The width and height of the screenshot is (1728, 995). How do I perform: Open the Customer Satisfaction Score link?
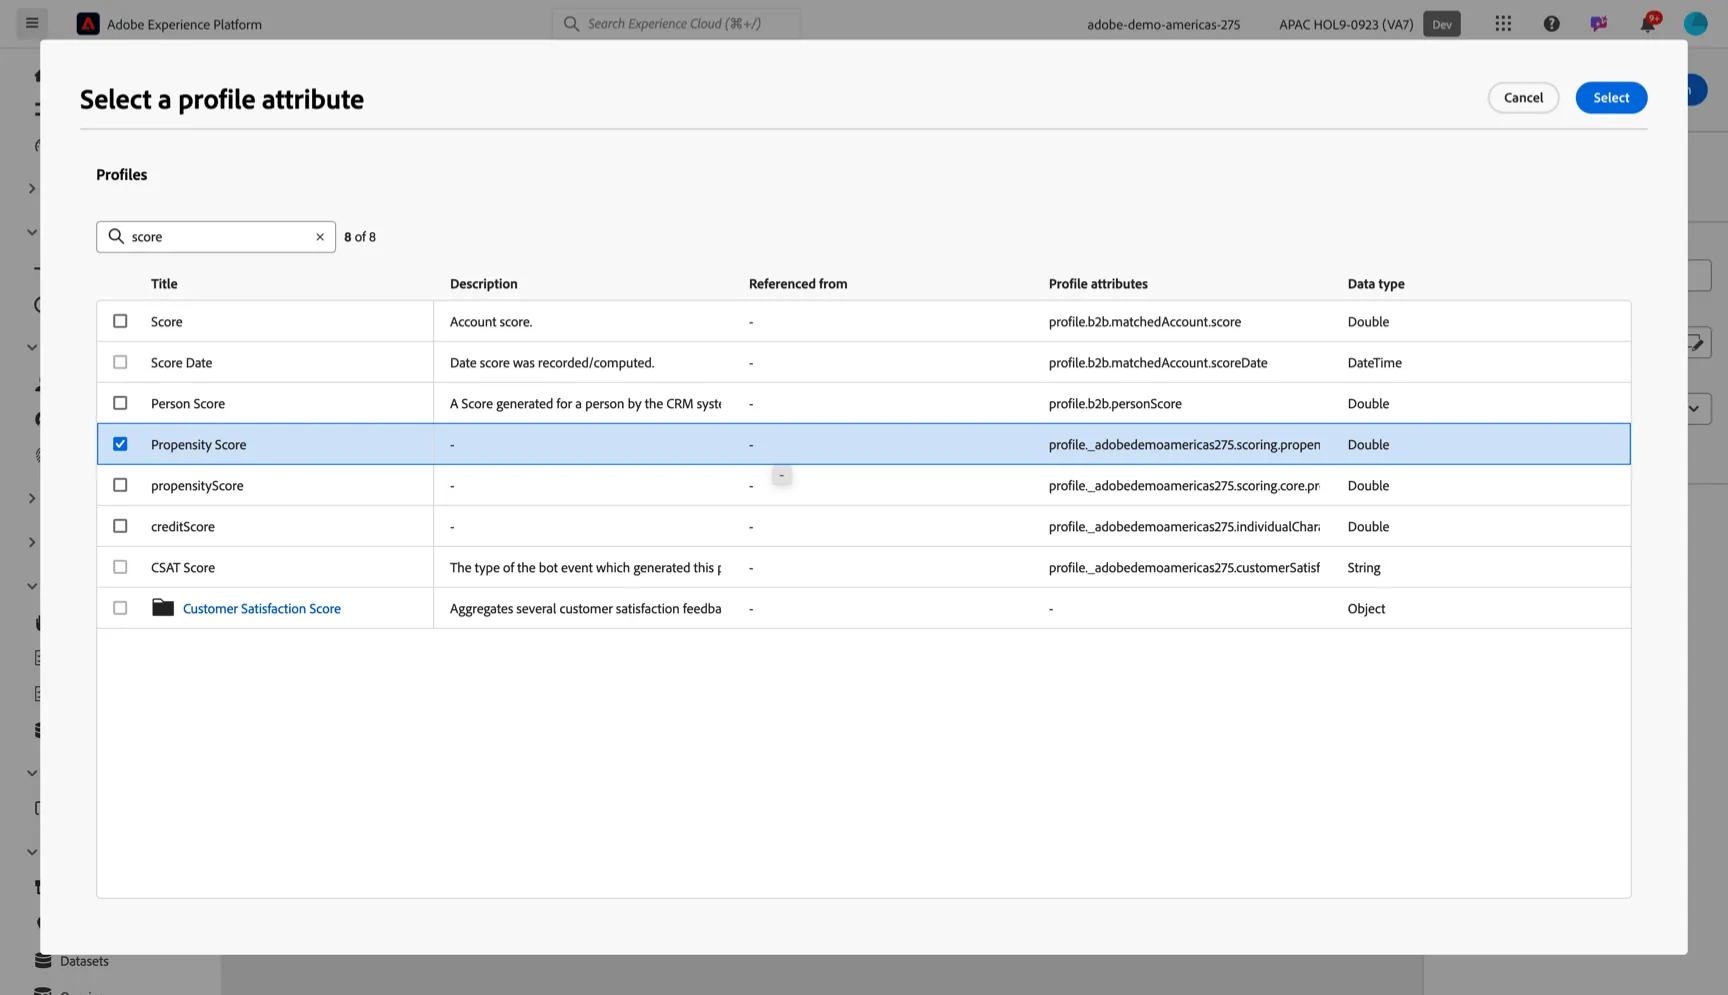coord(262,608)
